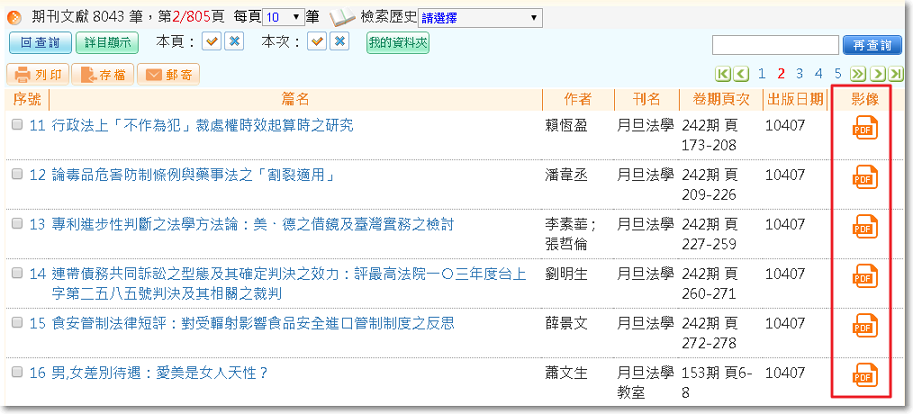Go to page 3 of results
This screenshot has width=913, height=414.
800,74
